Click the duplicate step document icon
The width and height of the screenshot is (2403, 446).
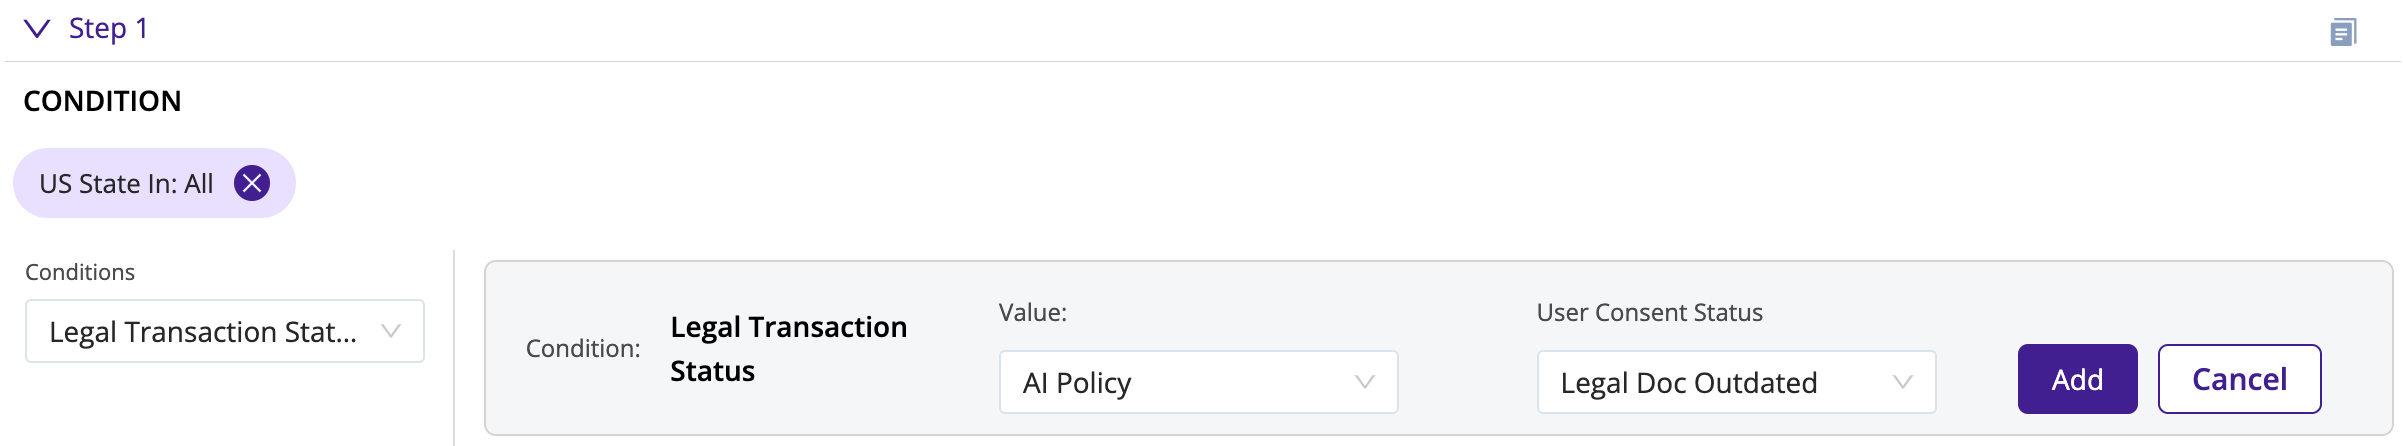click(x=2343, y=32)
